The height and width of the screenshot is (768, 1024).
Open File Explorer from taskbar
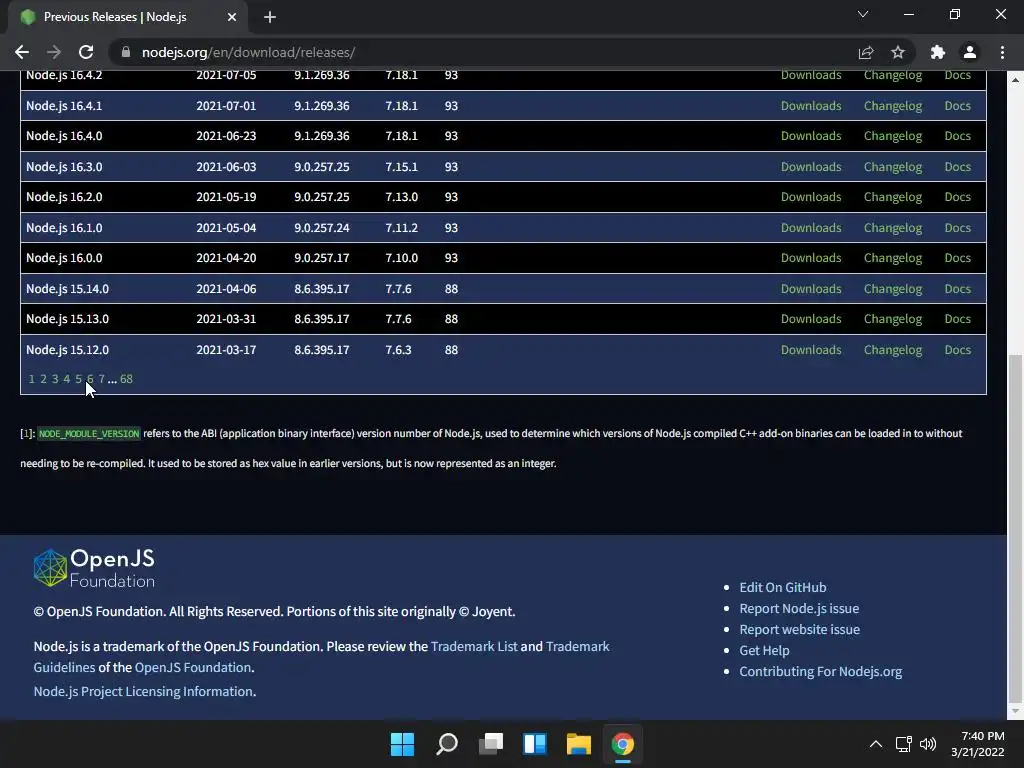coord(579,744)
